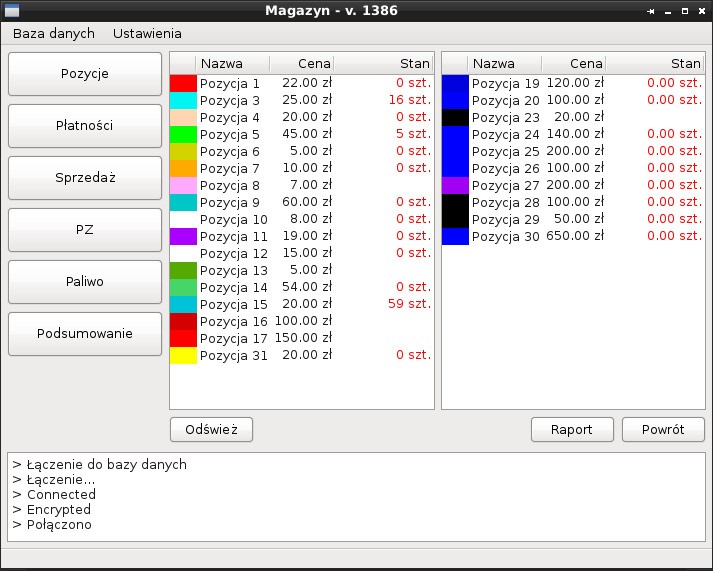Select Pozycja 20 in right table

point(506,100)
